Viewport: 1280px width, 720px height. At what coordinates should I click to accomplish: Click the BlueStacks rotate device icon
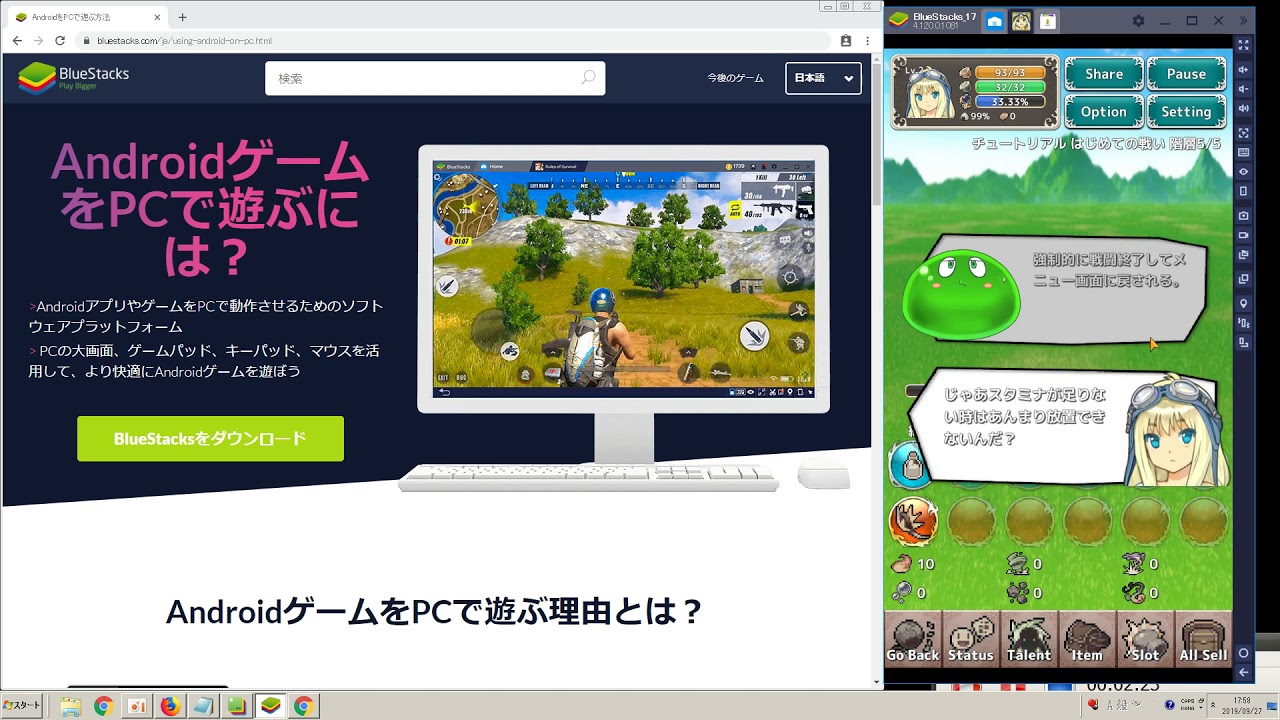[1243, 191]
